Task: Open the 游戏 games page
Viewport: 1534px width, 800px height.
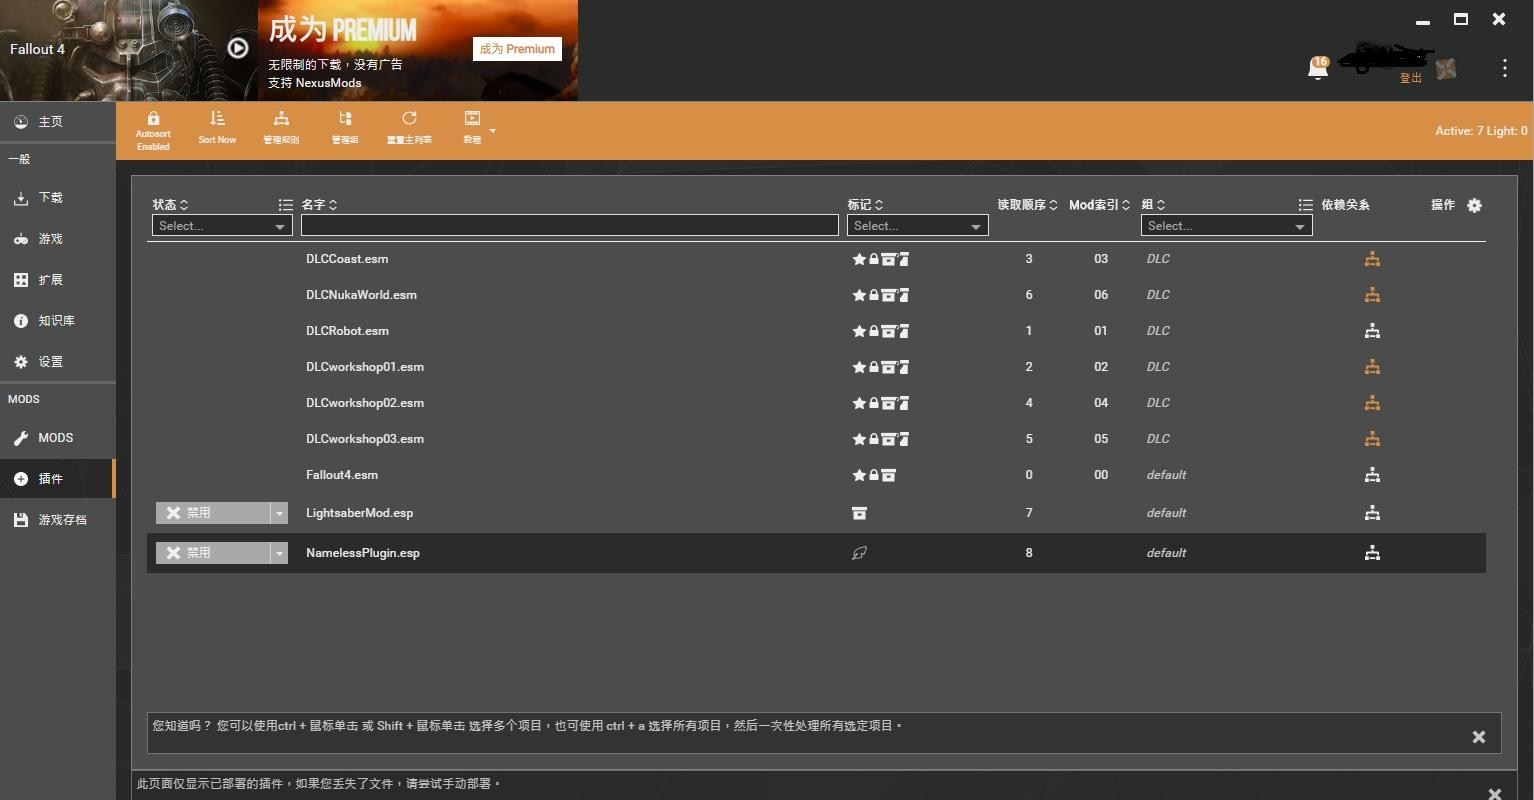Action: click(x=58, y=239)
